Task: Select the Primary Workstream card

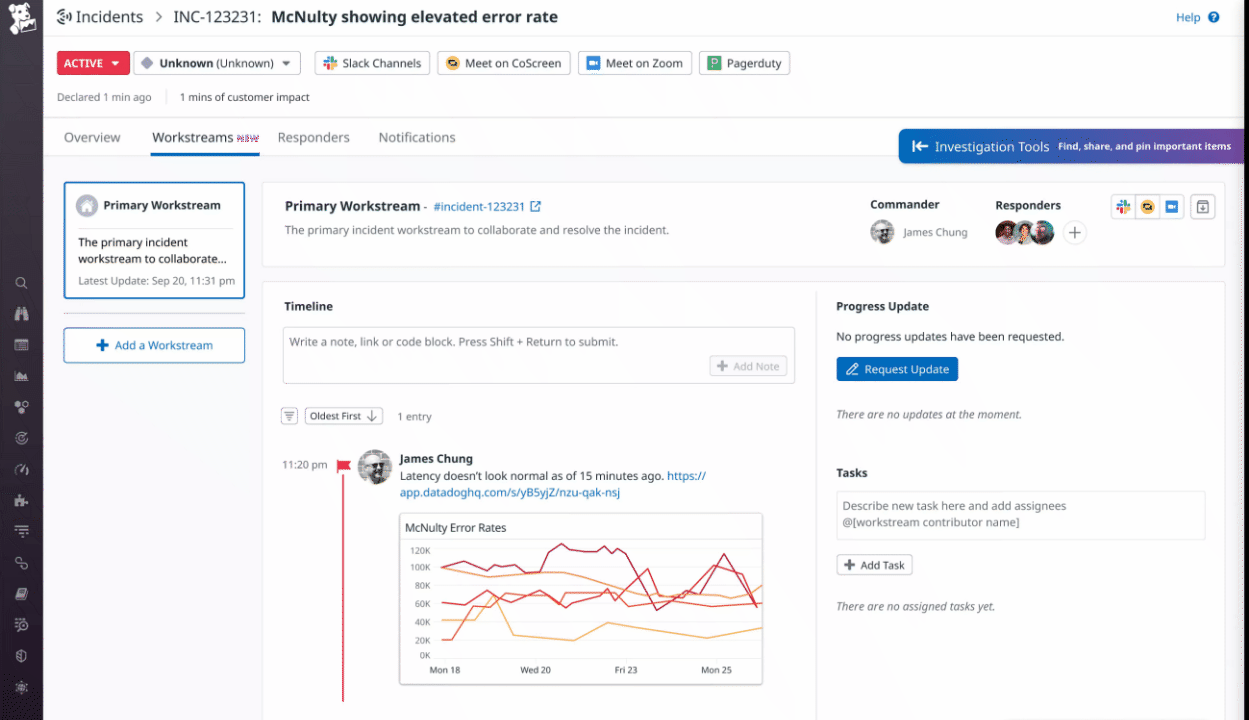Action: tap(154, 240)
